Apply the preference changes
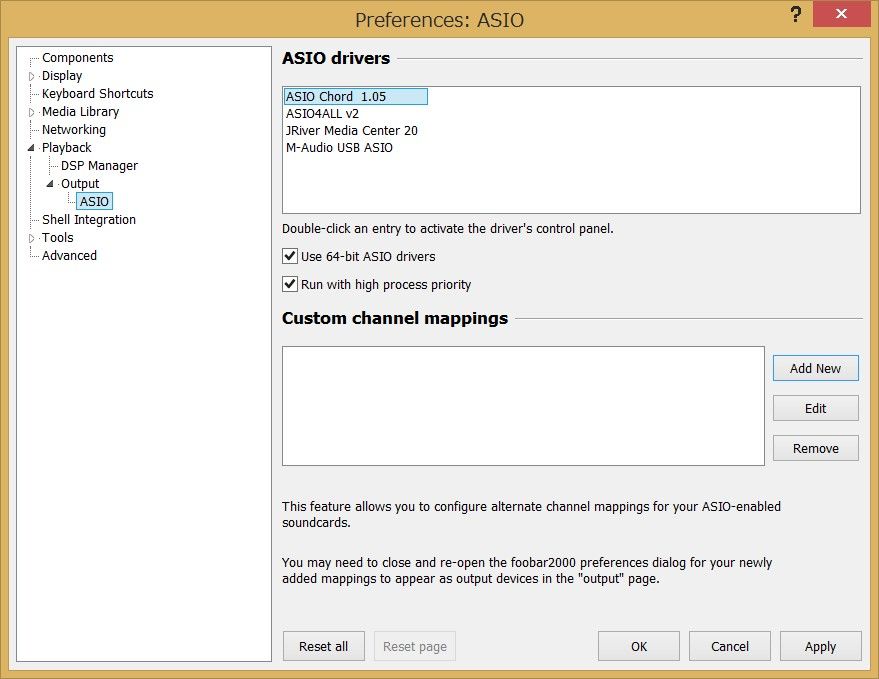 (820, 646)
